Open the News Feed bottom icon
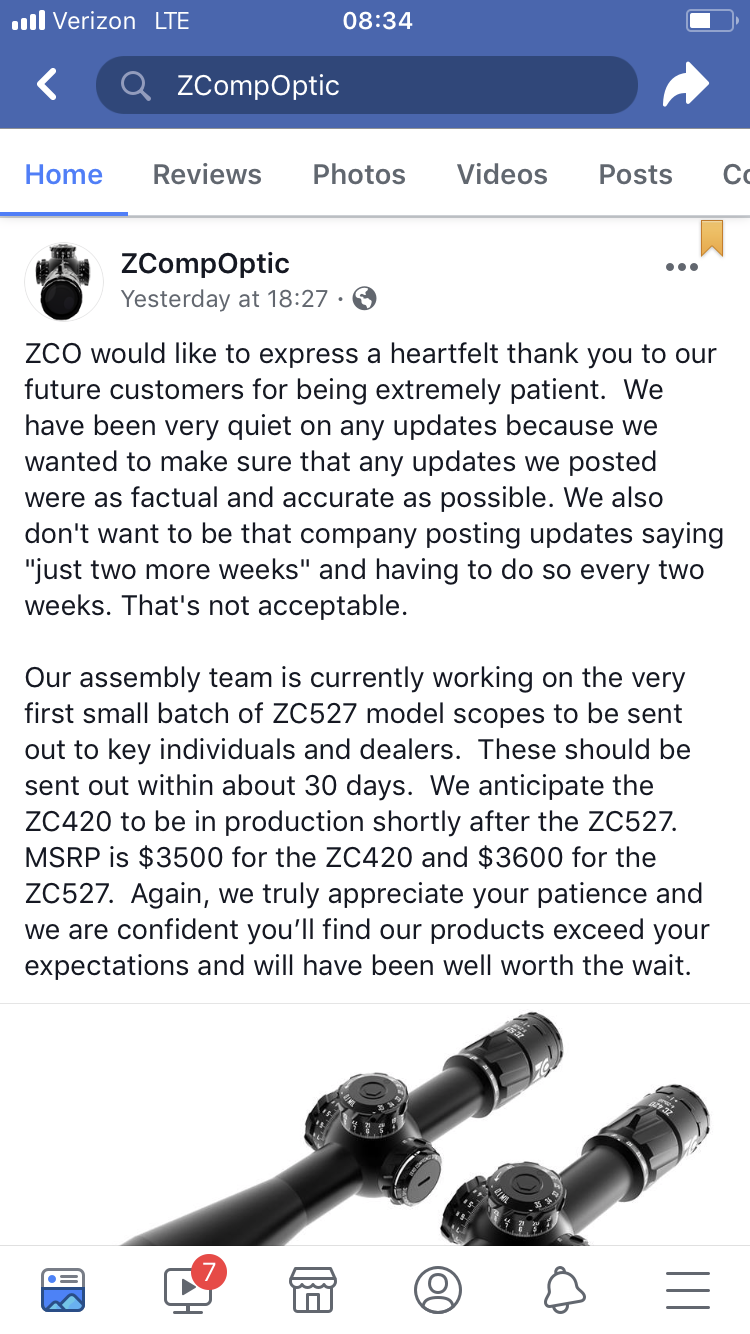 tap(63, 1289)
